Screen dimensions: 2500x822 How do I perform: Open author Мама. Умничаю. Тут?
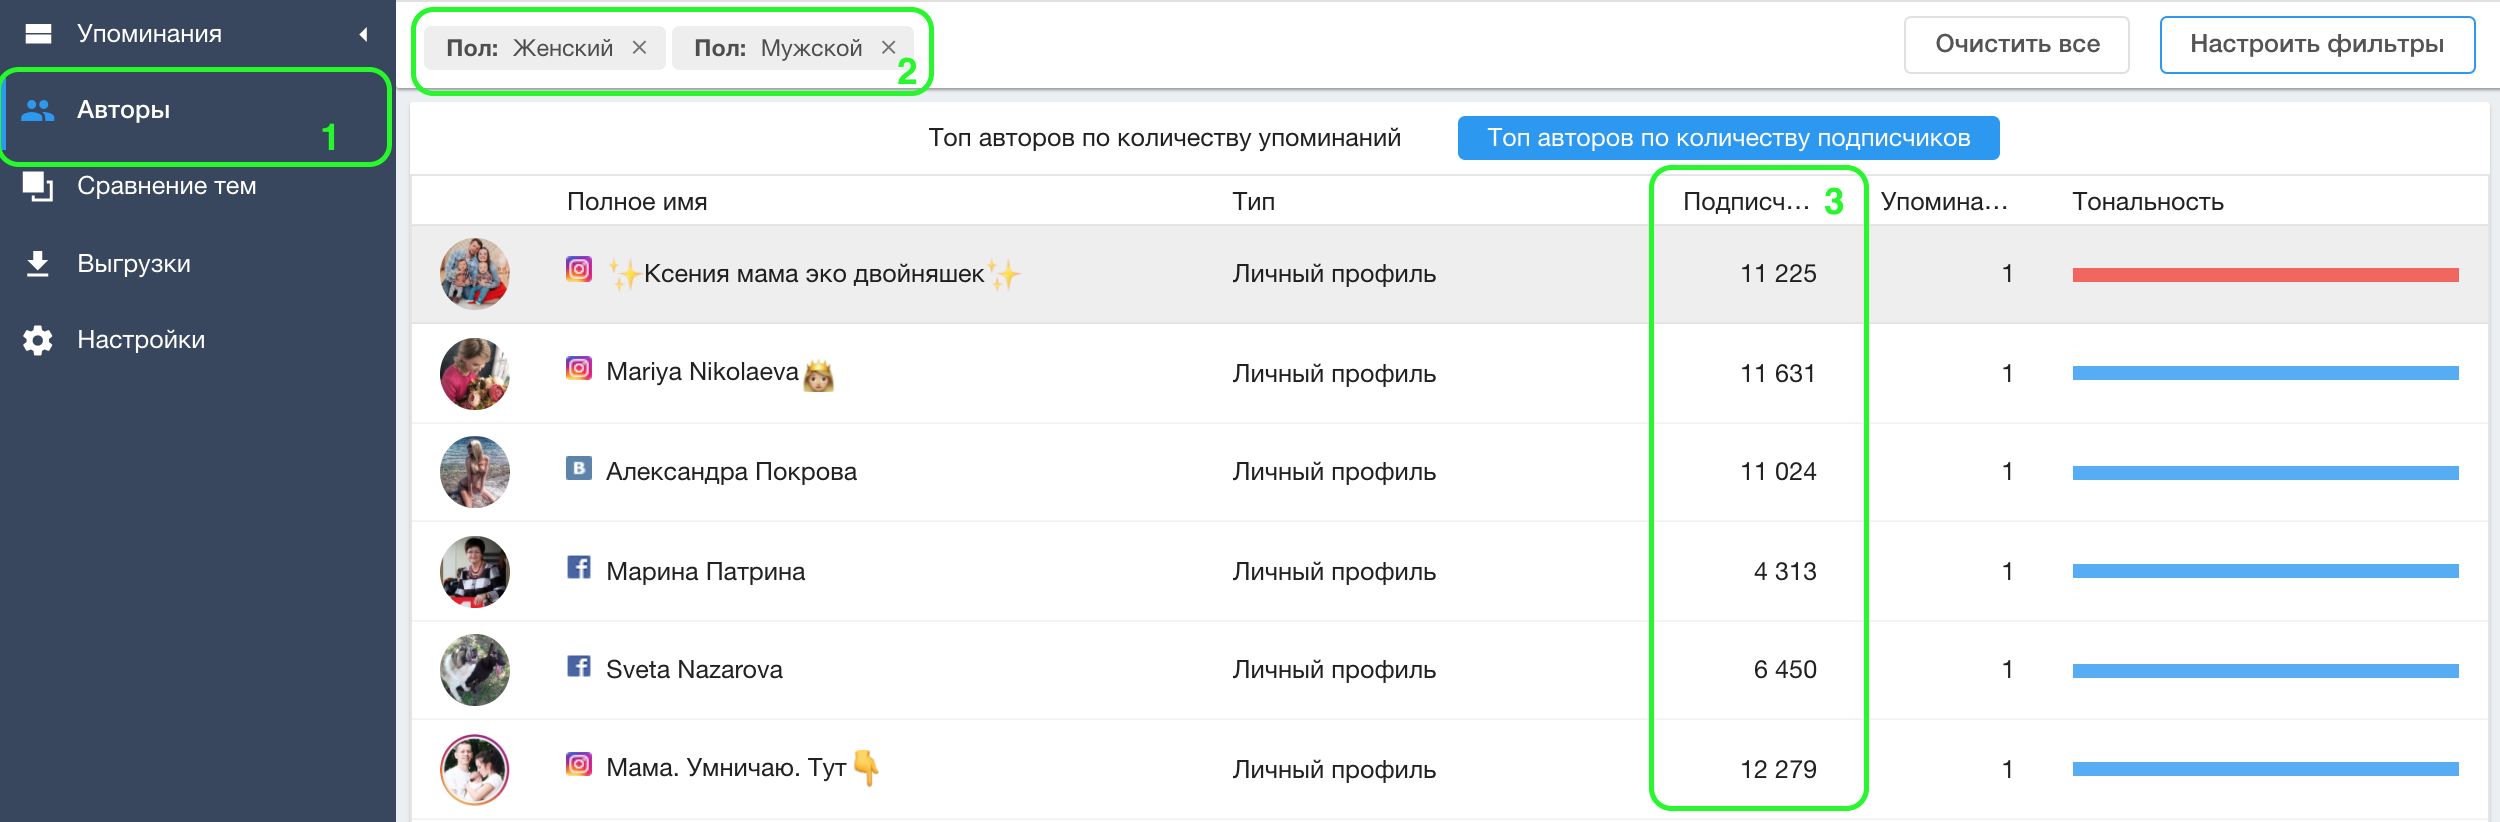pos(743,768)
